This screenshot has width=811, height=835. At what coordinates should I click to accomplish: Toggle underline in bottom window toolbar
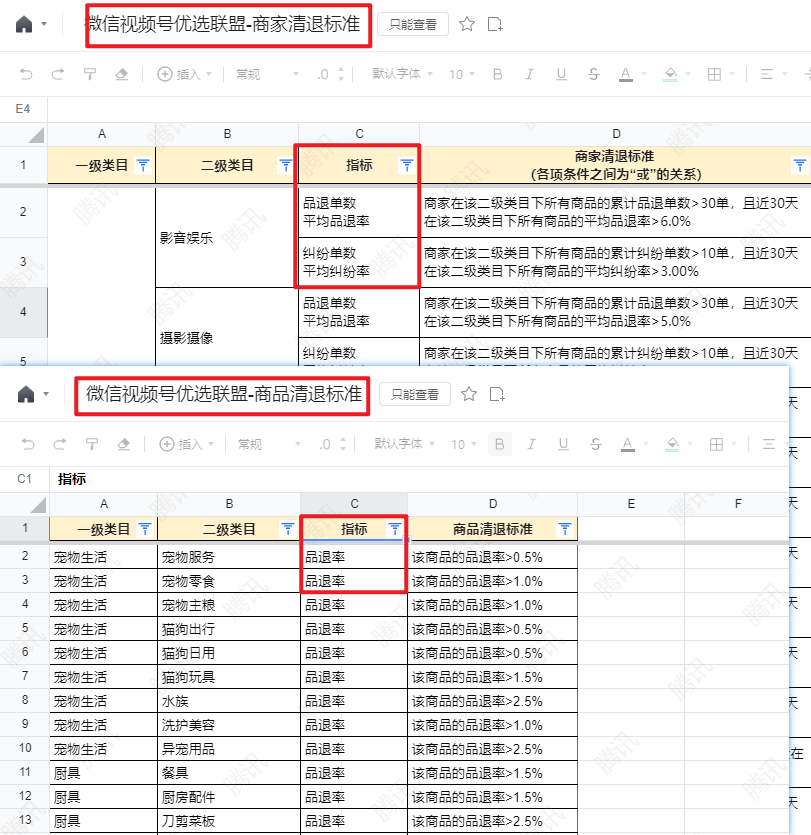(563, 444)
